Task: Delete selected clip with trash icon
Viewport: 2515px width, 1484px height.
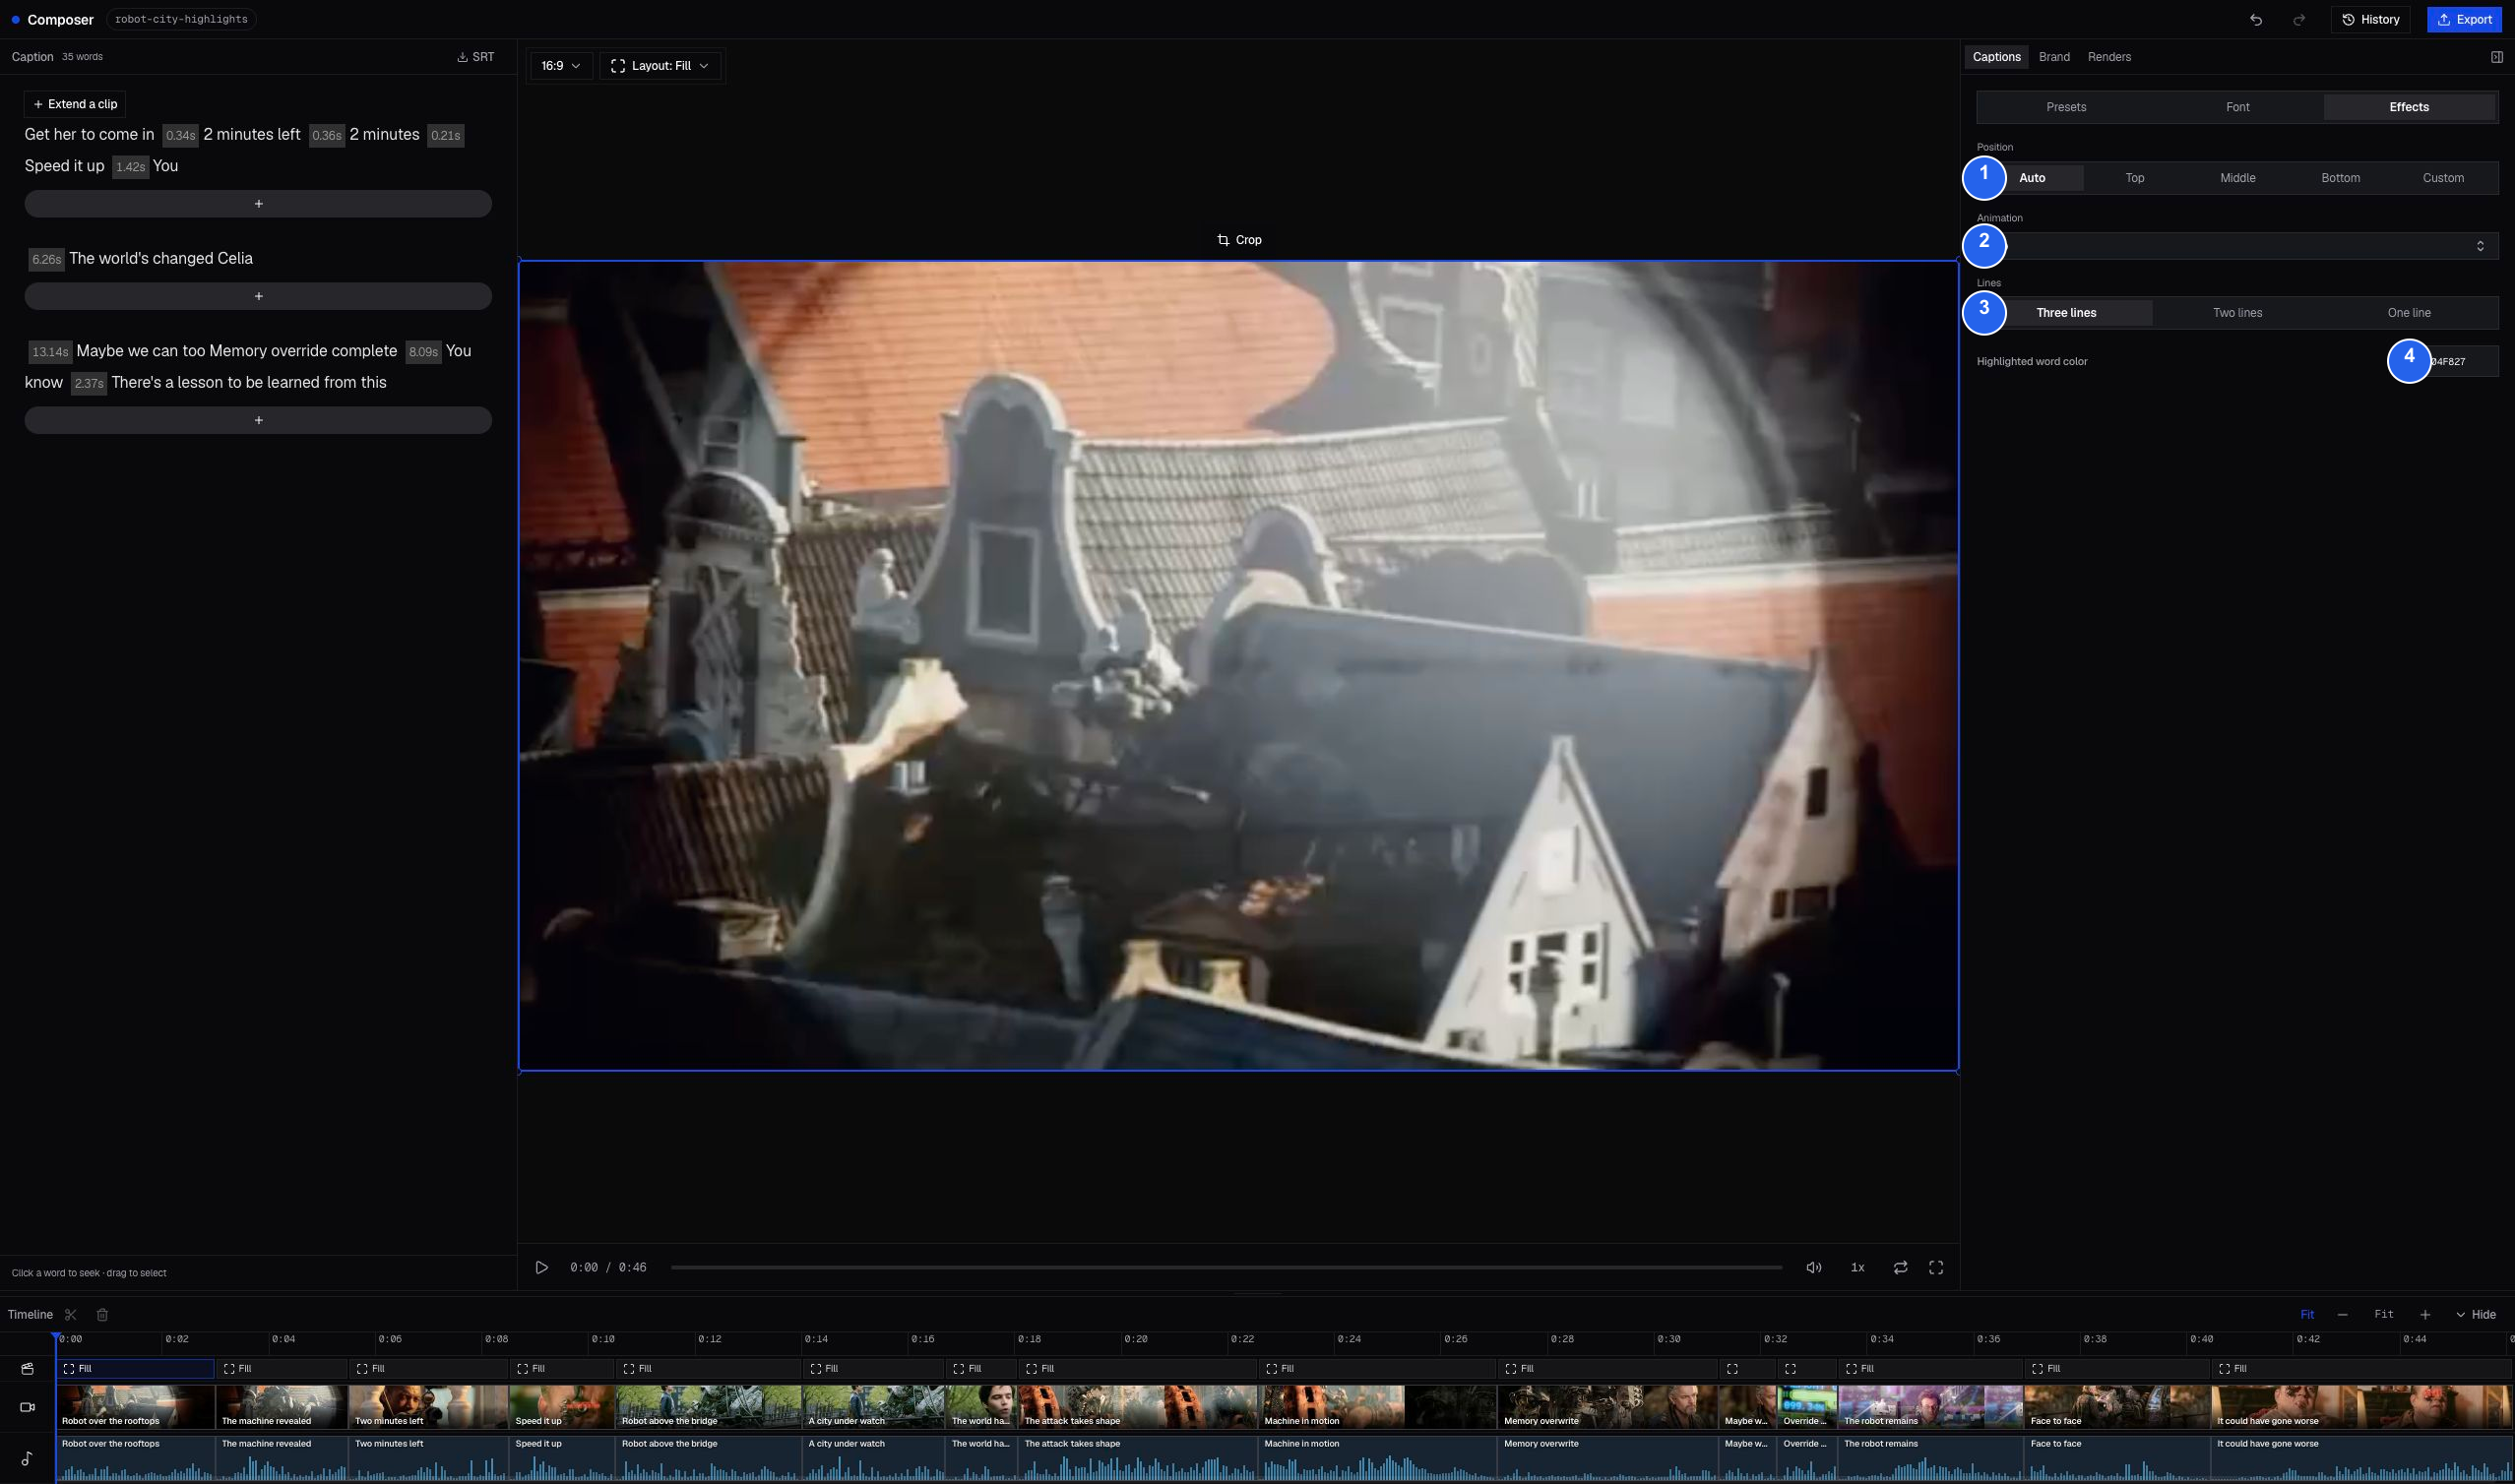Action: click(102, 1315)
